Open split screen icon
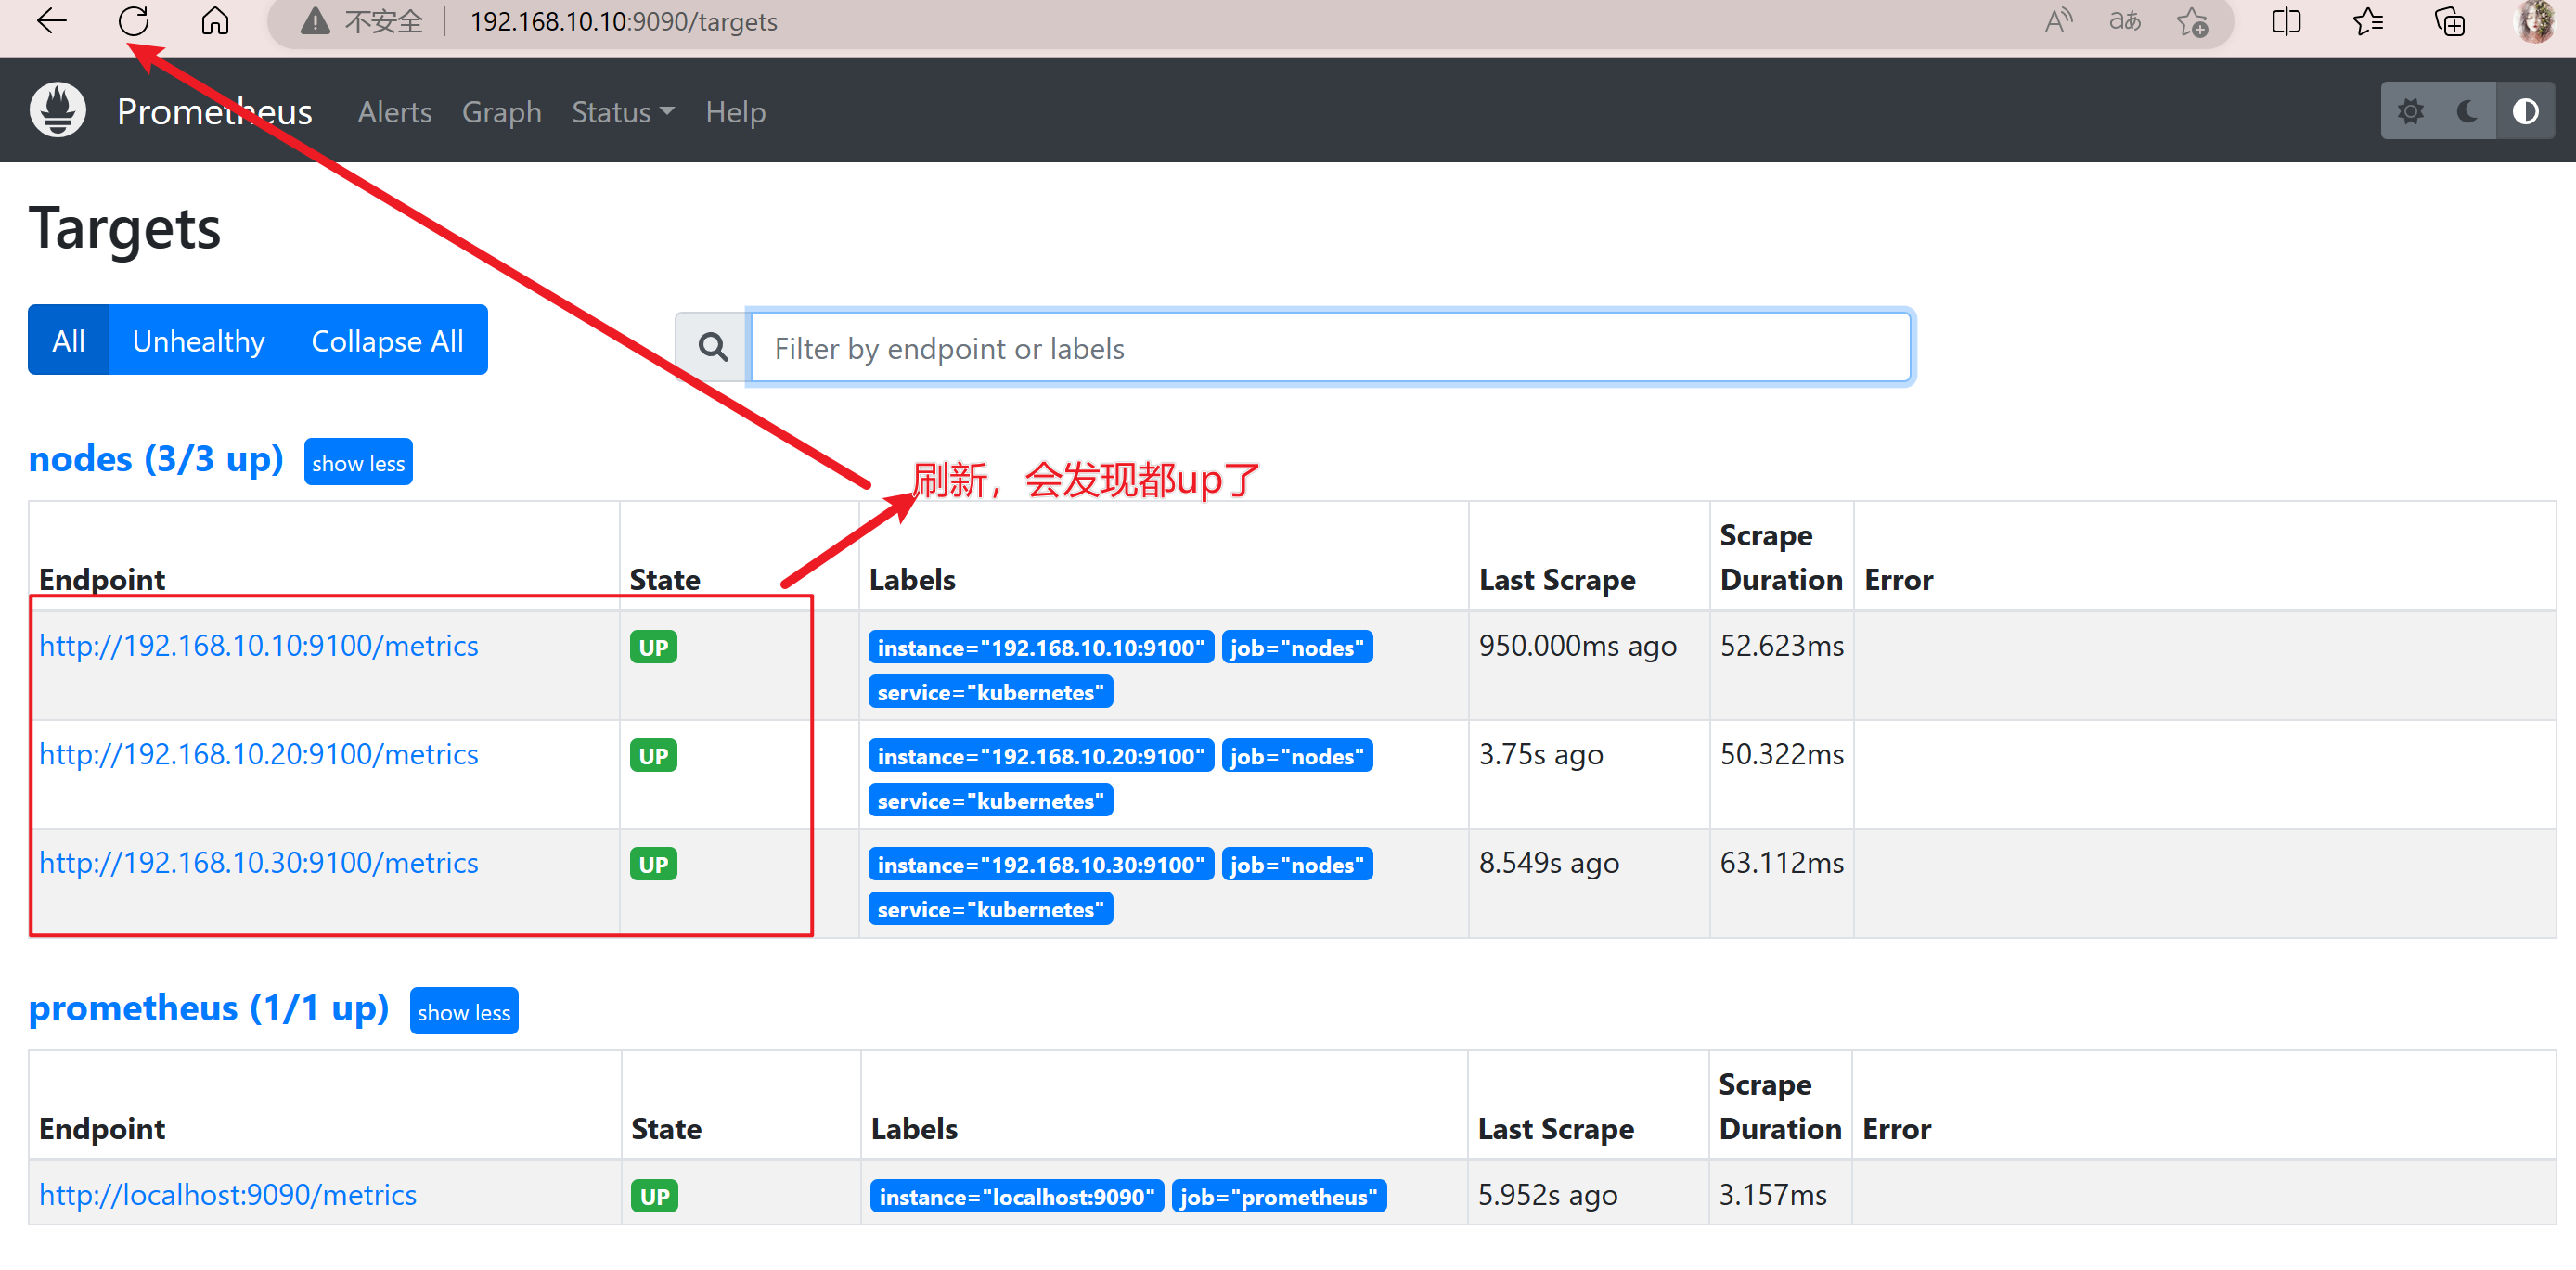 tap(2286, 21)
